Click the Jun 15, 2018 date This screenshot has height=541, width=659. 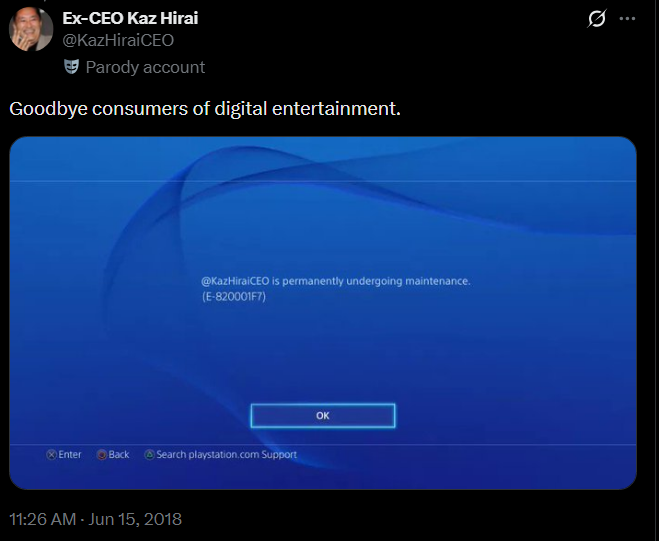click(x=135, y=519)
